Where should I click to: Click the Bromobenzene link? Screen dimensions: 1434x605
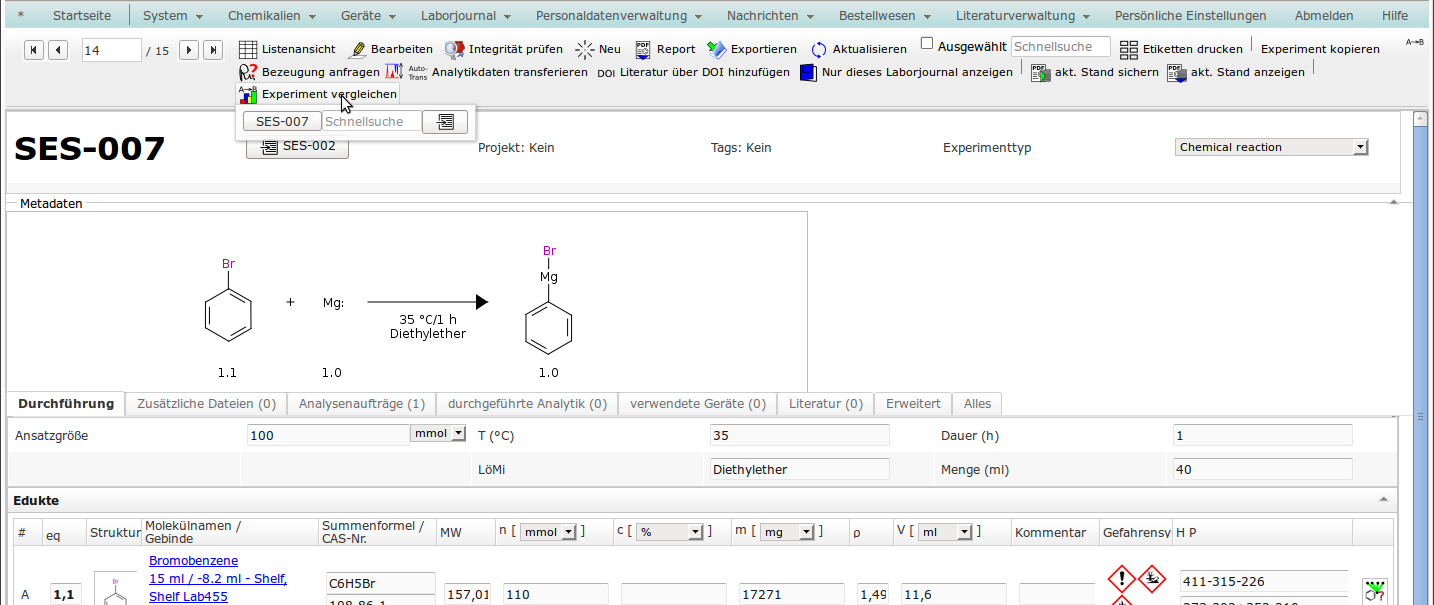pyautogui.click(x=193, y=560)
